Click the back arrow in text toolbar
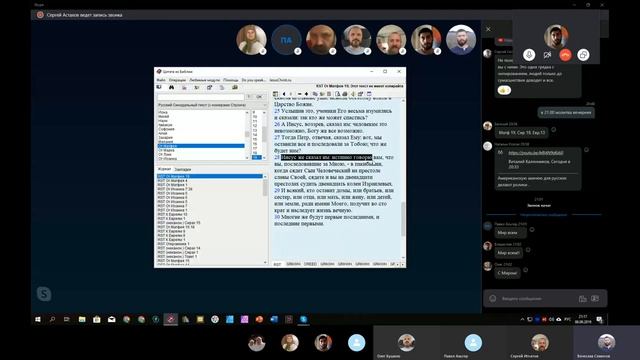 [x=284, y=94]
